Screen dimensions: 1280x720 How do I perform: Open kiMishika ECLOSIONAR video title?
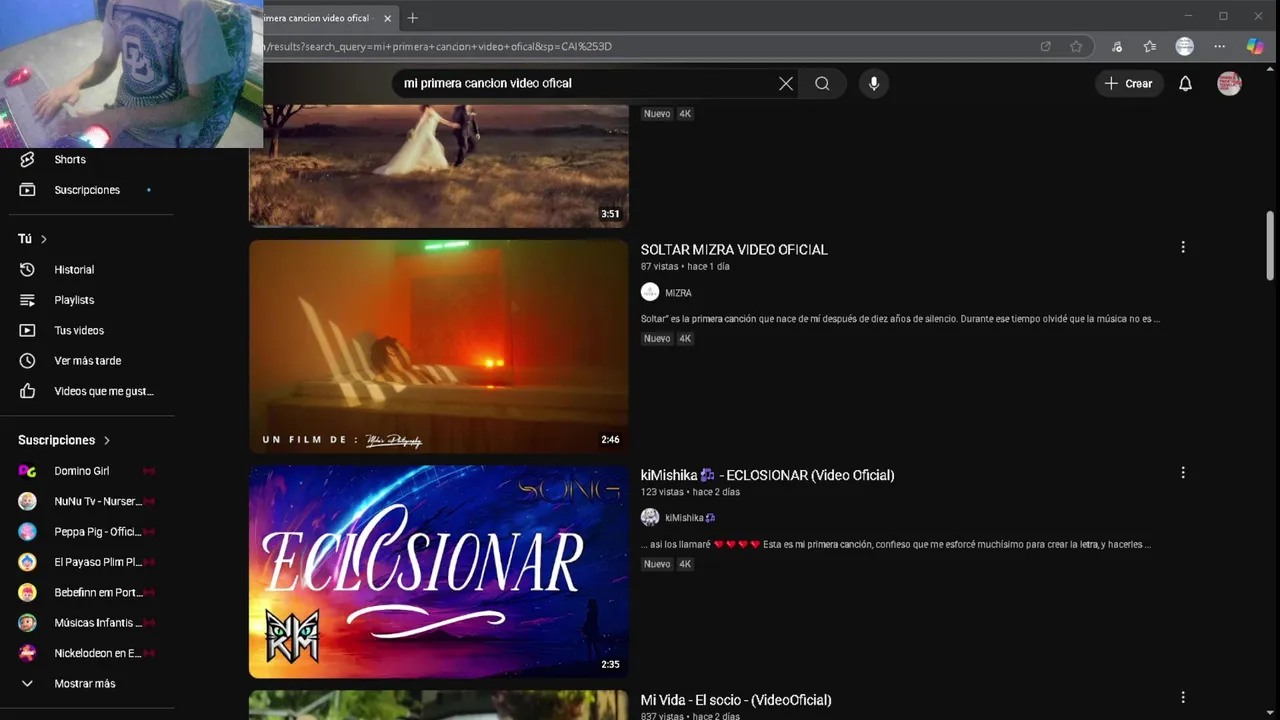767,475
